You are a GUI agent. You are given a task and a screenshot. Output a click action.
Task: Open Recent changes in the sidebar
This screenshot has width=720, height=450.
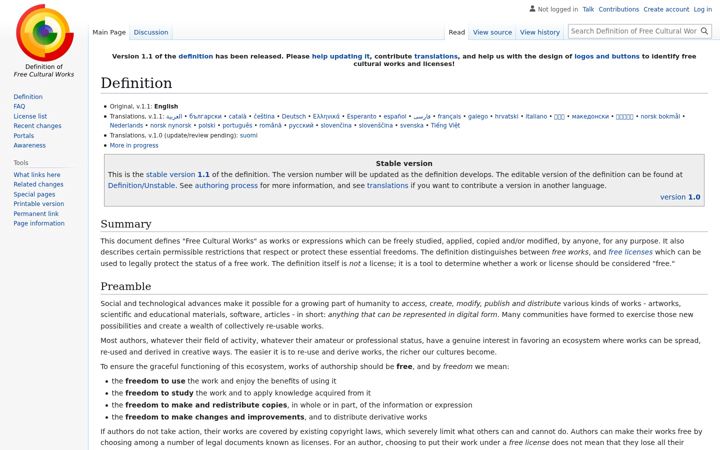37,125
